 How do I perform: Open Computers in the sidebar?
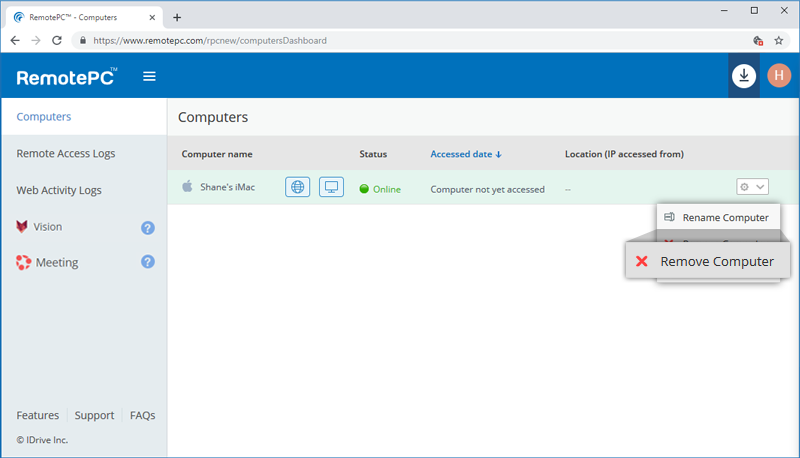[44, 117]
